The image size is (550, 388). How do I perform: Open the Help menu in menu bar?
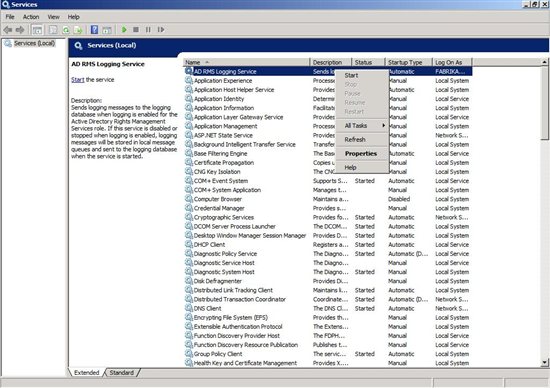[73, 17]
